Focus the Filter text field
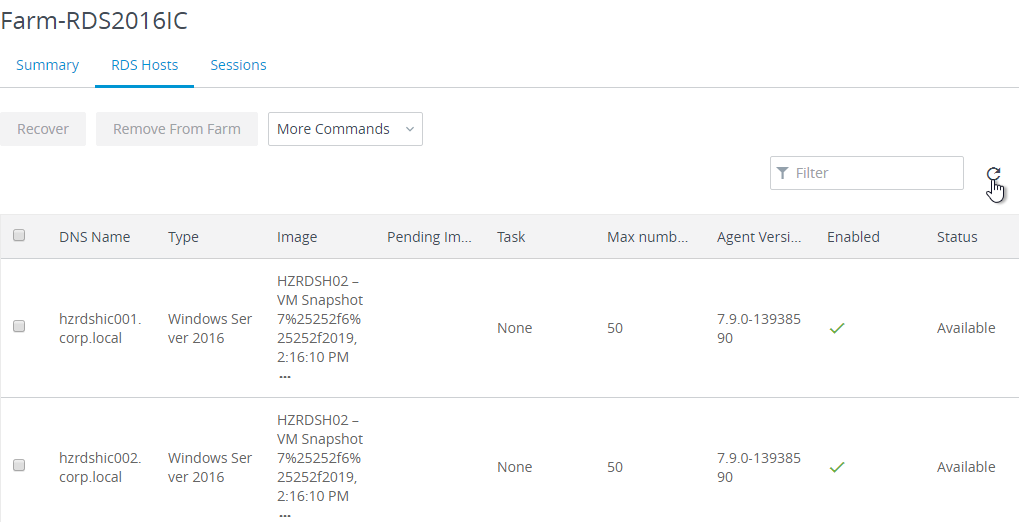Viewport: 1019px width, 522px height. (866, 173)
